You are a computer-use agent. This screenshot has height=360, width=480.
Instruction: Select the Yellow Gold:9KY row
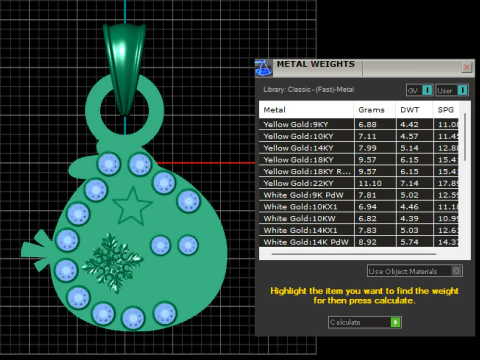tap(359, 124)
